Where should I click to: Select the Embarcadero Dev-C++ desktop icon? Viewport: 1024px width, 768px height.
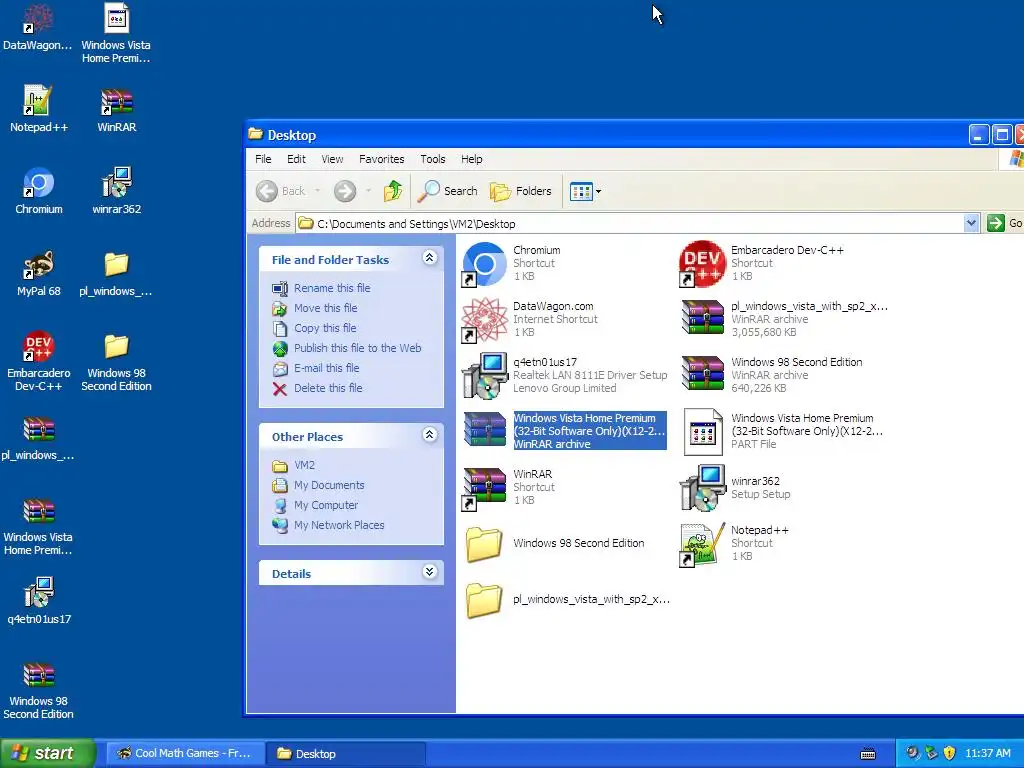pyautogui.click(x=39, y=361)
